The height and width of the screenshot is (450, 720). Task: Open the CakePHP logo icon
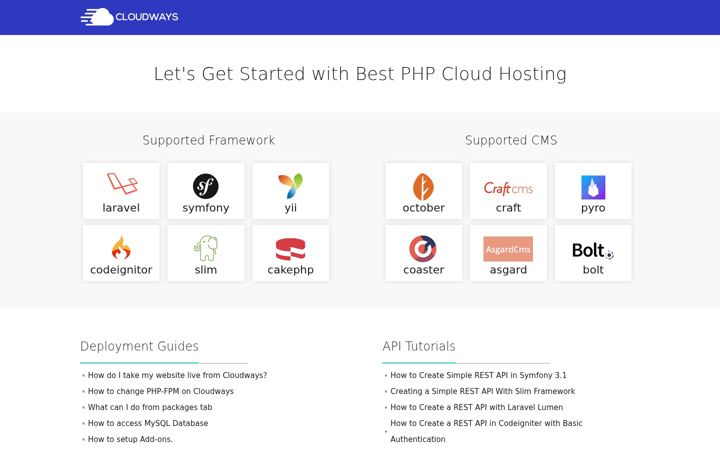click(290, 249)
